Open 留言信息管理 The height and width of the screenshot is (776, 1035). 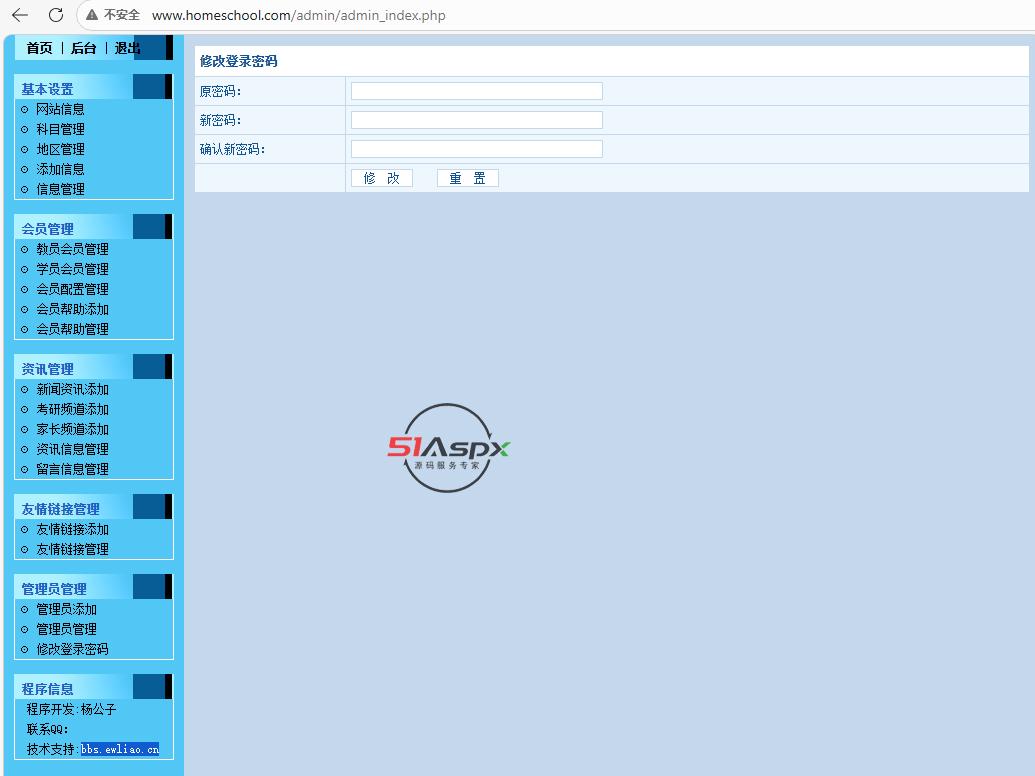73,469
